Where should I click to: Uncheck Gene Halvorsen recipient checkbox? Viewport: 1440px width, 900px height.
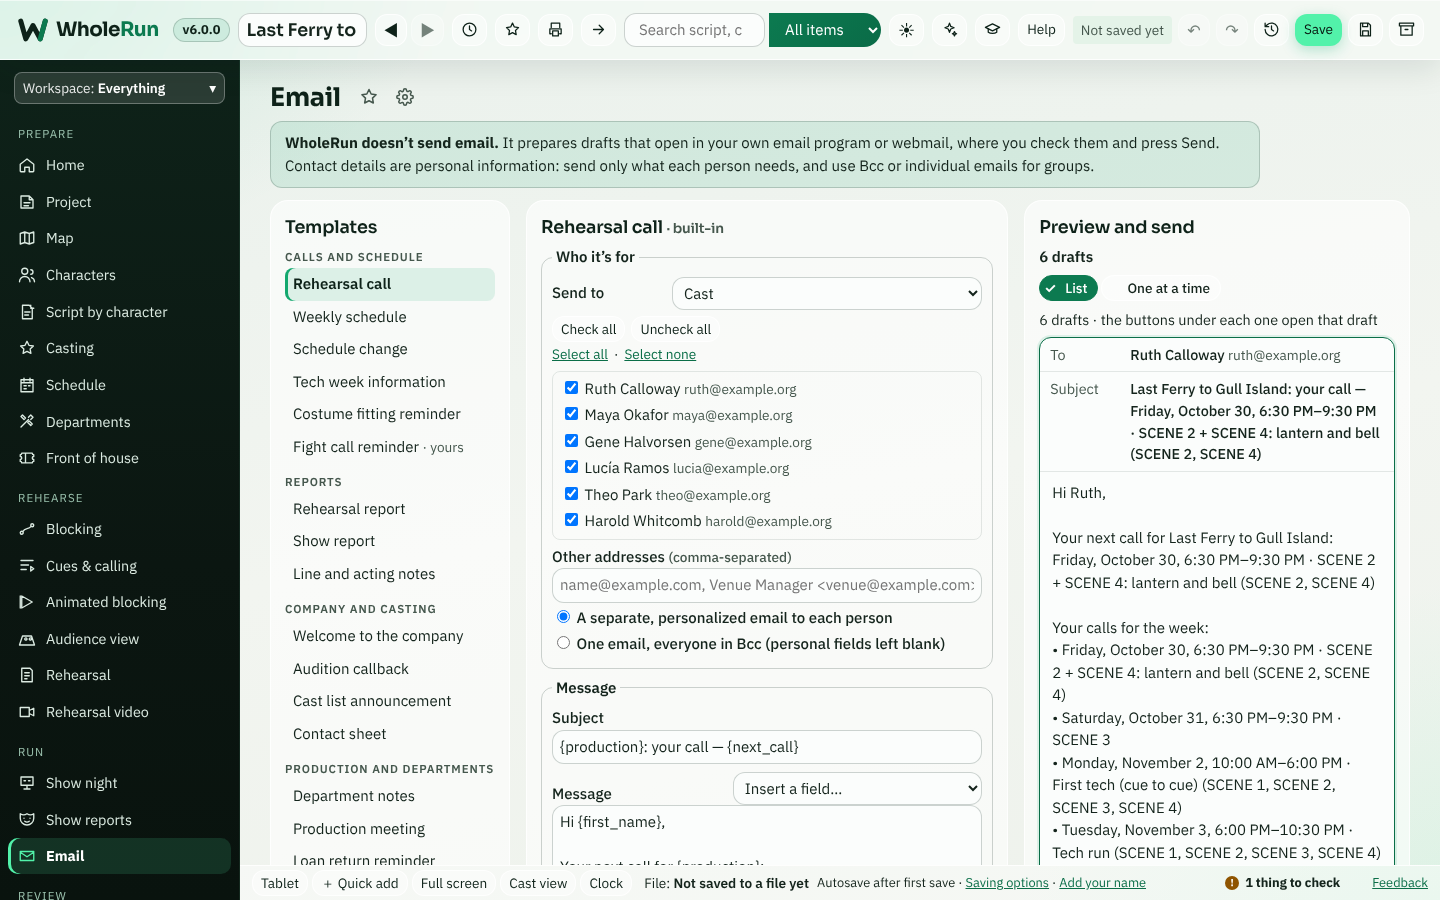click(x=571, y=441)
